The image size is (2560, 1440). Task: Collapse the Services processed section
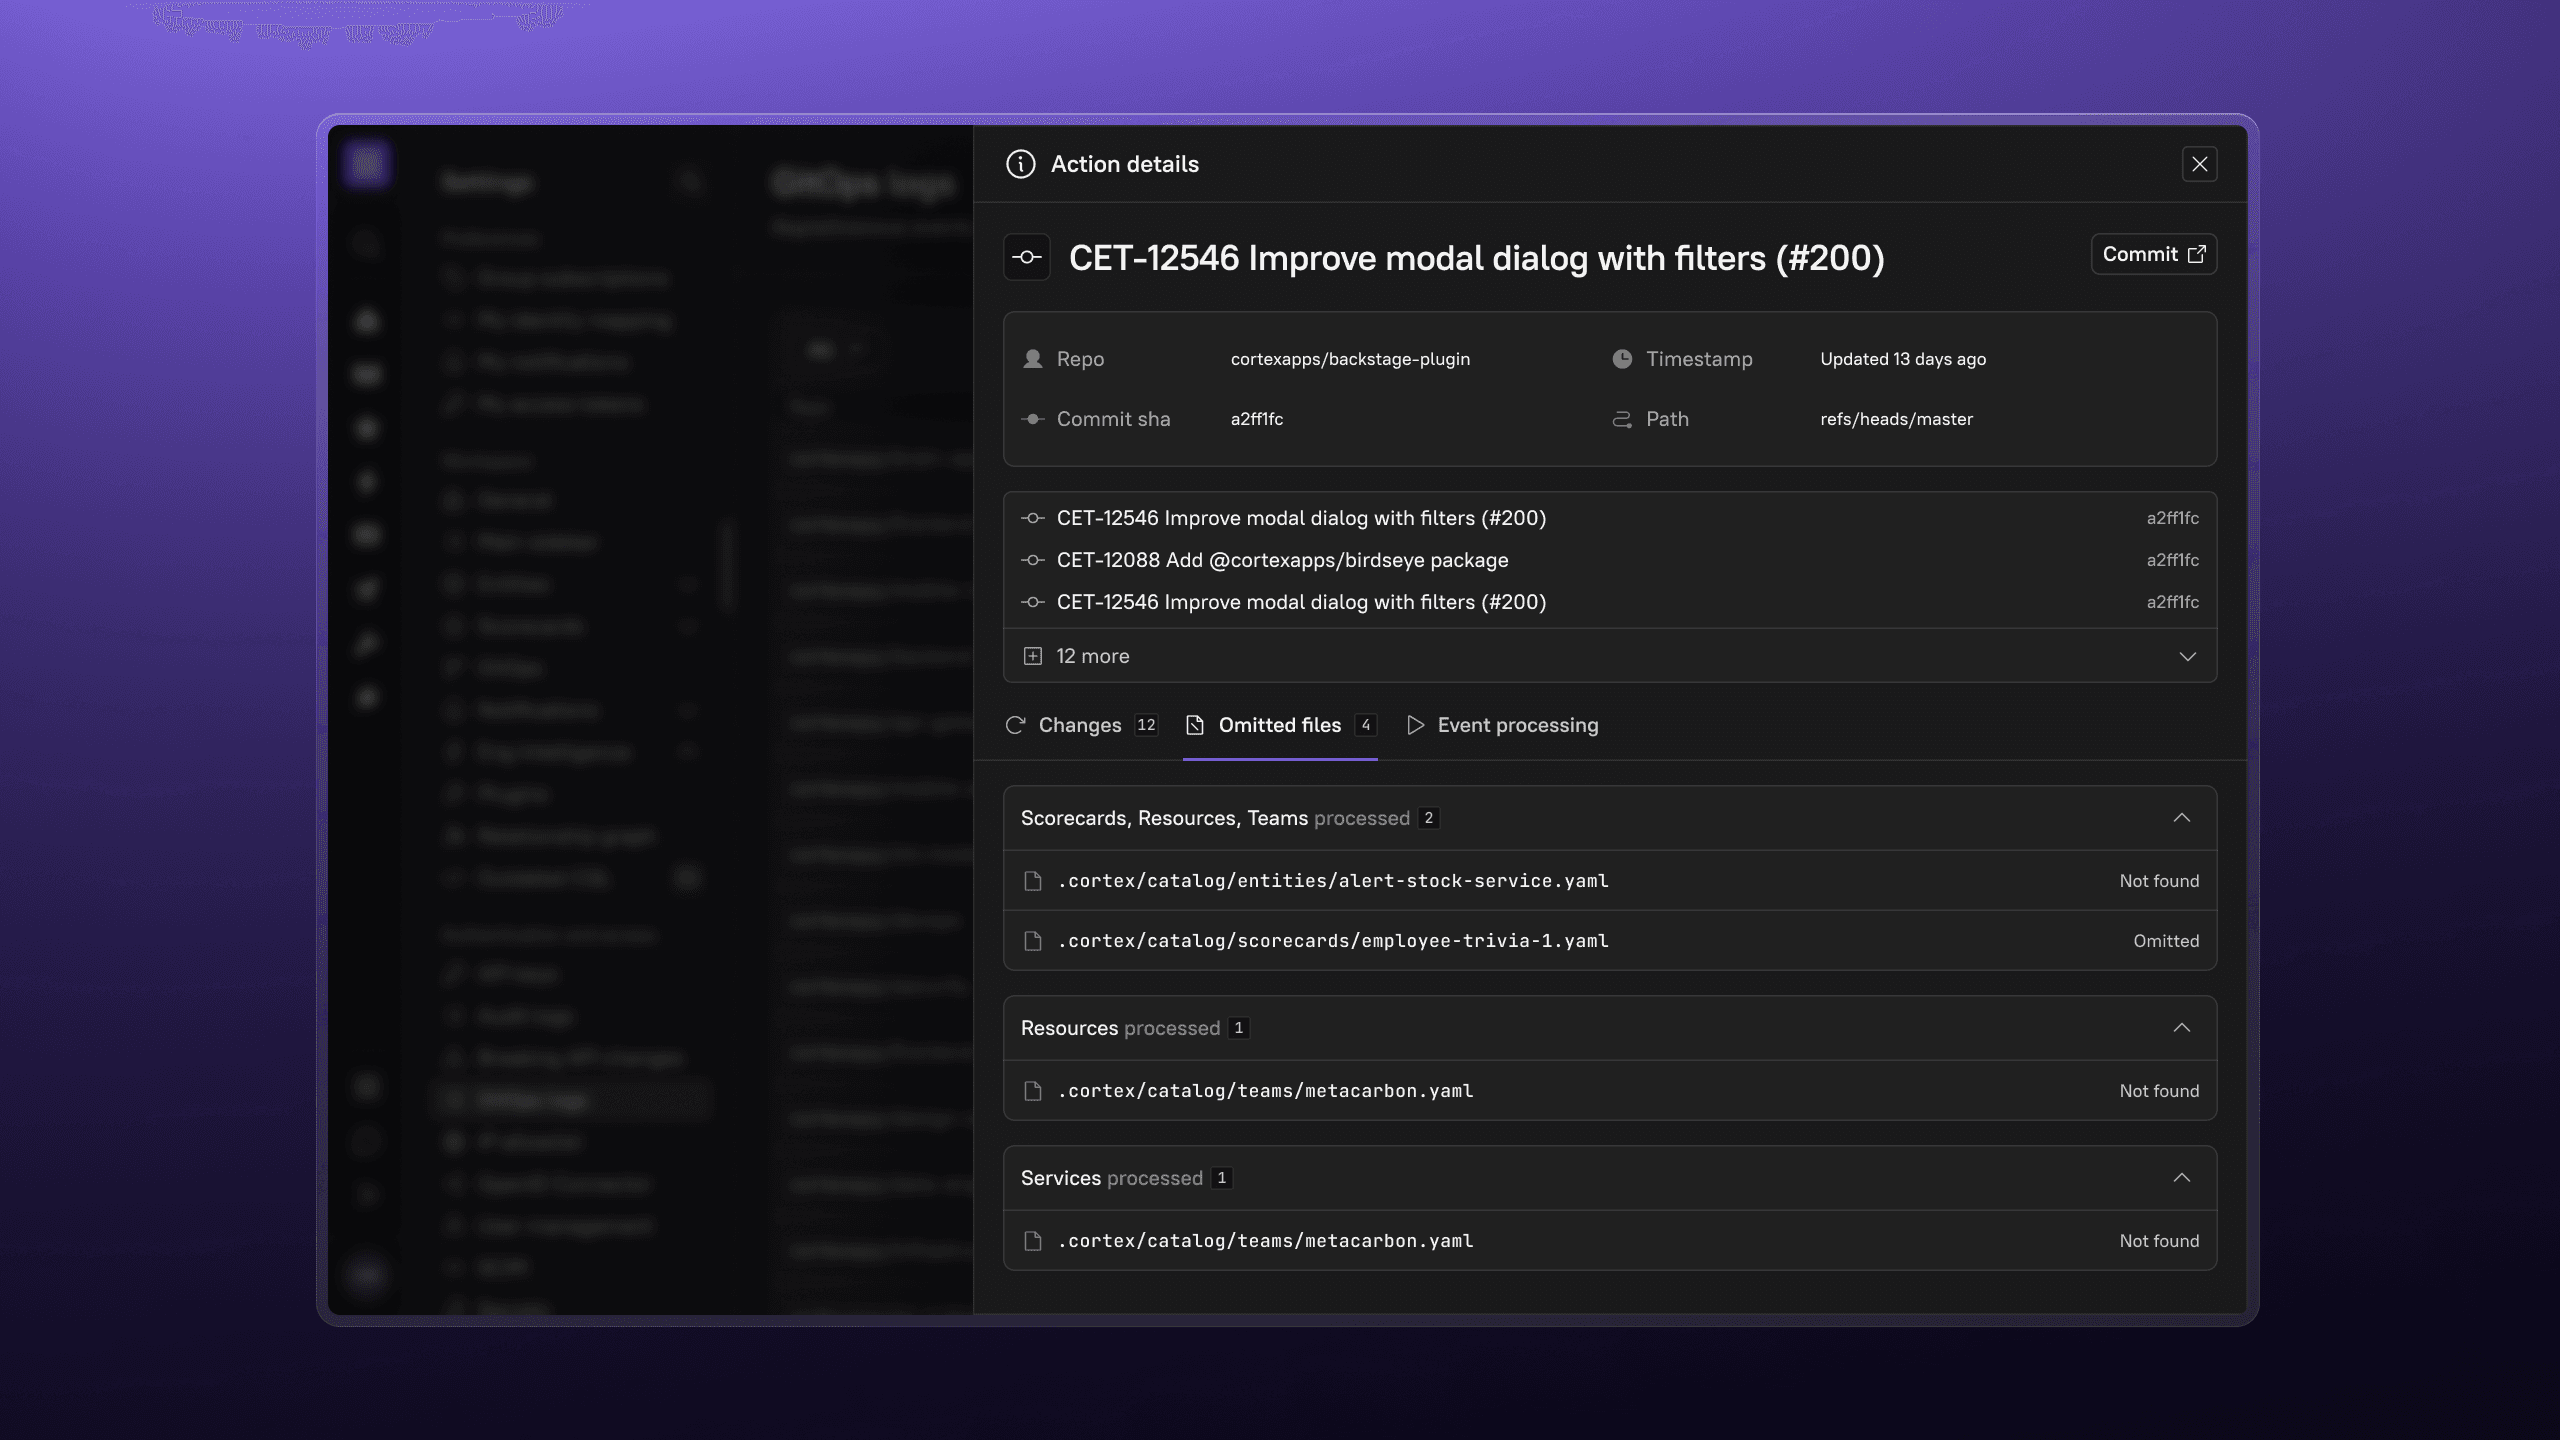(x=2181, y=1178)
